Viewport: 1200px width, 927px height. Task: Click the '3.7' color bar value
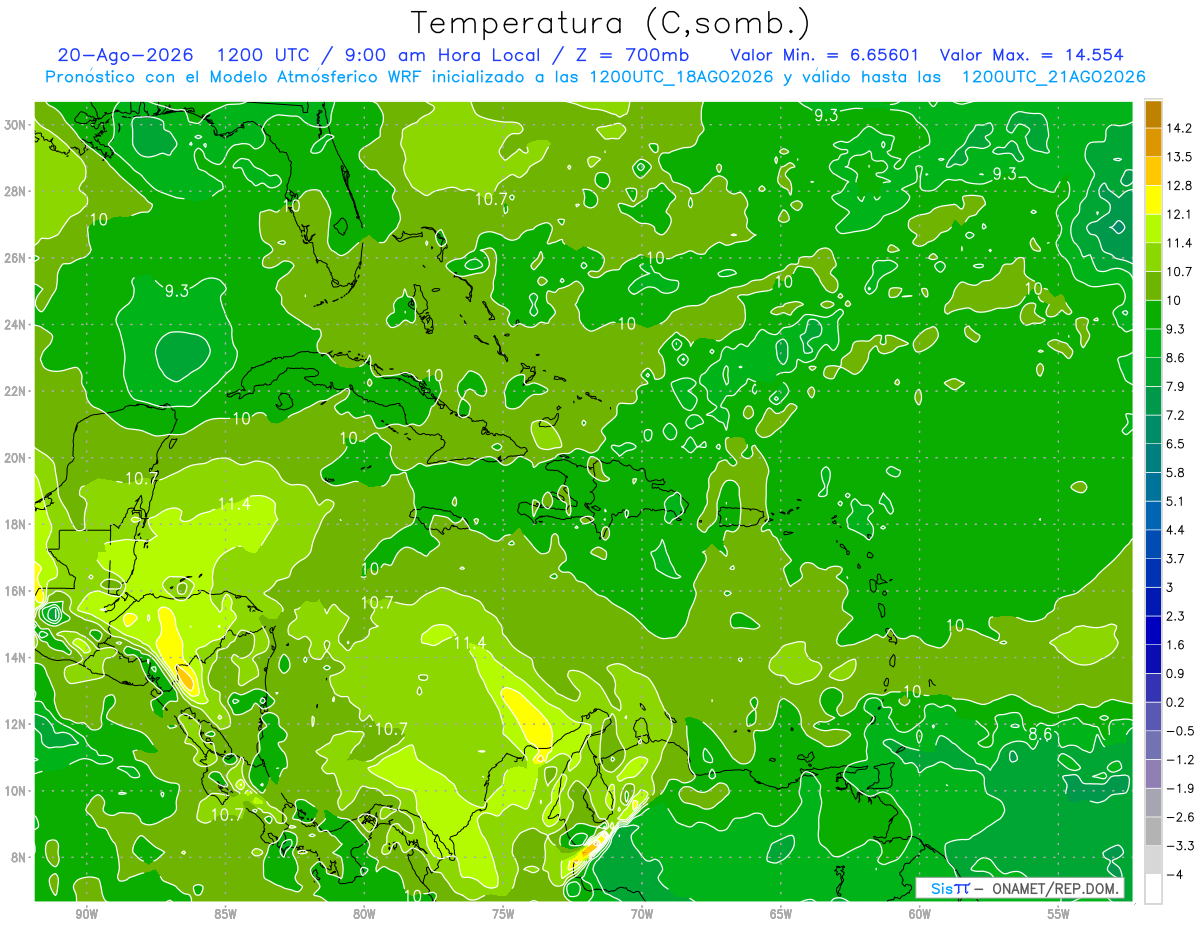1175,558
